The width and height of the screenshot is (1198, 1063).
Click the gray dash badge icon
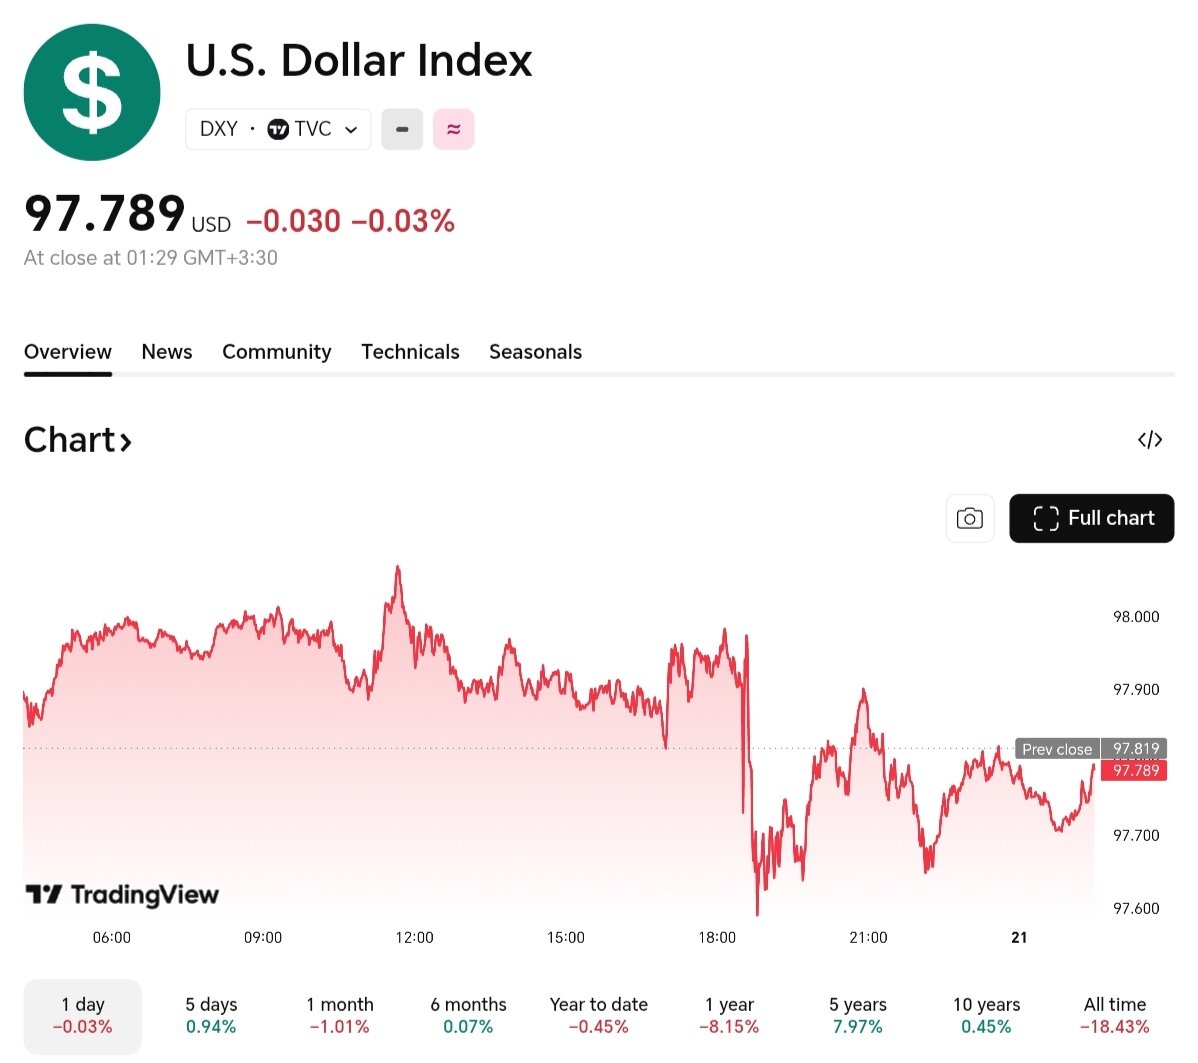(x=402, y=129)
